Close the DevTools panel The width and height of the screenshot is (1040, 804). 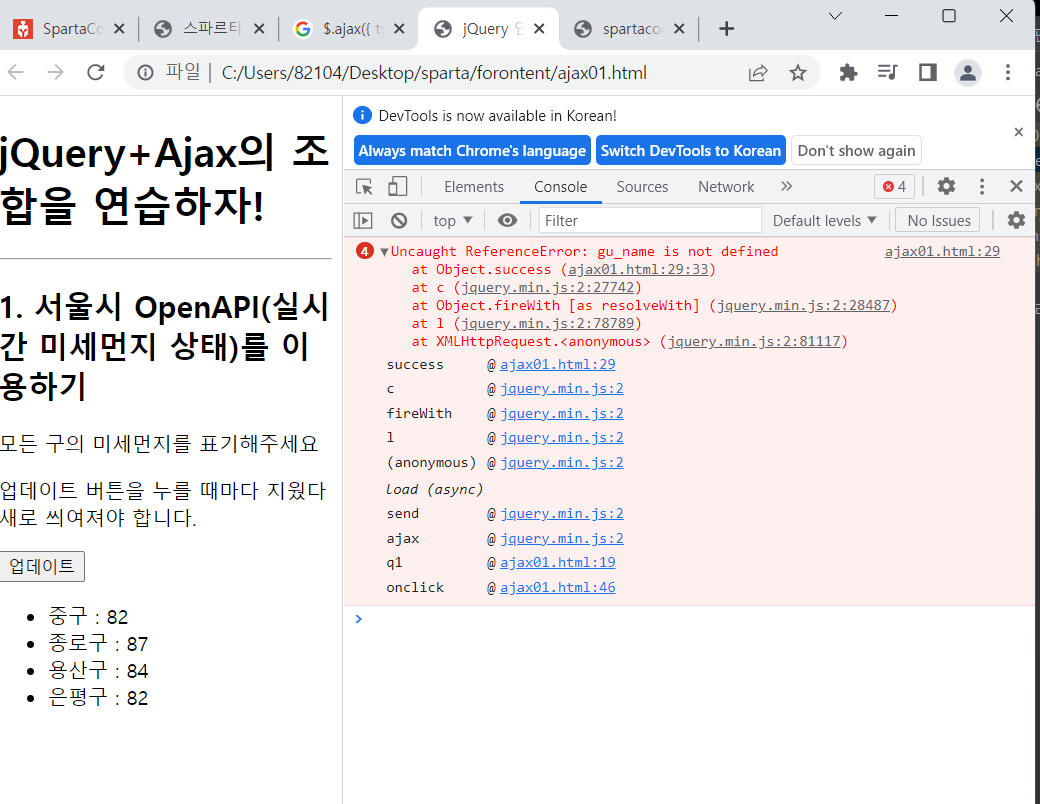click(x=1016, y=186)
